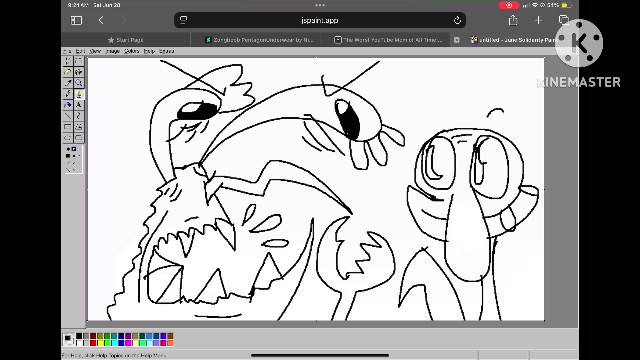Image resolution: width=640 pixels, height=360 pixels.
Task: Tap the red screen recording indicator
Action: [x=509, y=5]
